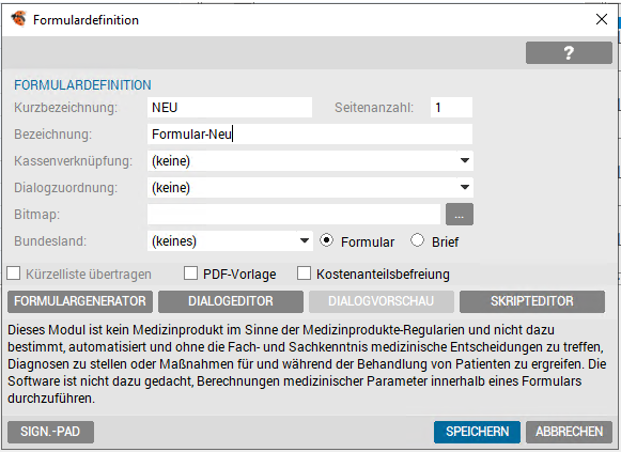
Task: Click the Bezeichnung field with Formular-Neu
Action: point(310,134)
